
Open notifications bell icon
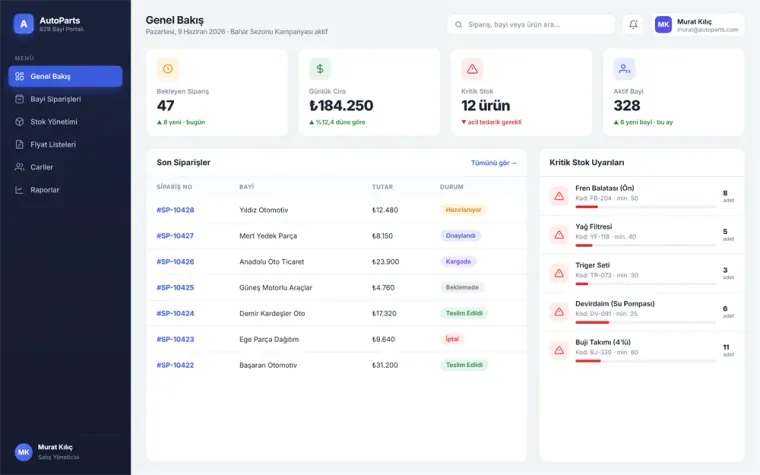(633, 24)
